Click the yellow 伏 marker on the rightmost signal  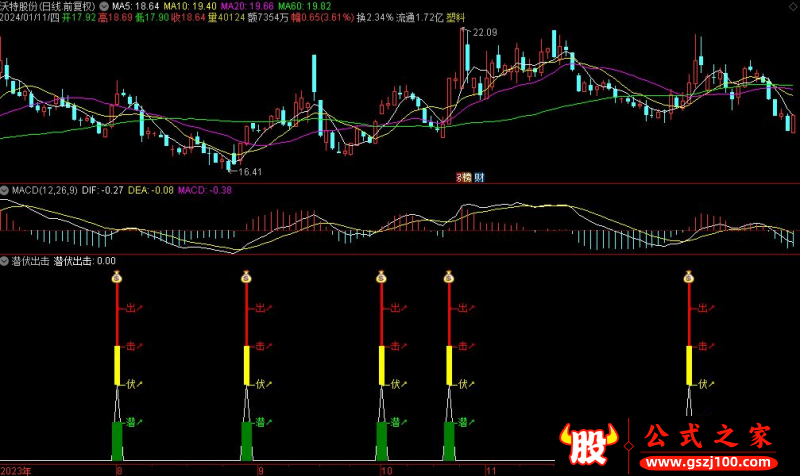click(703, 384)
